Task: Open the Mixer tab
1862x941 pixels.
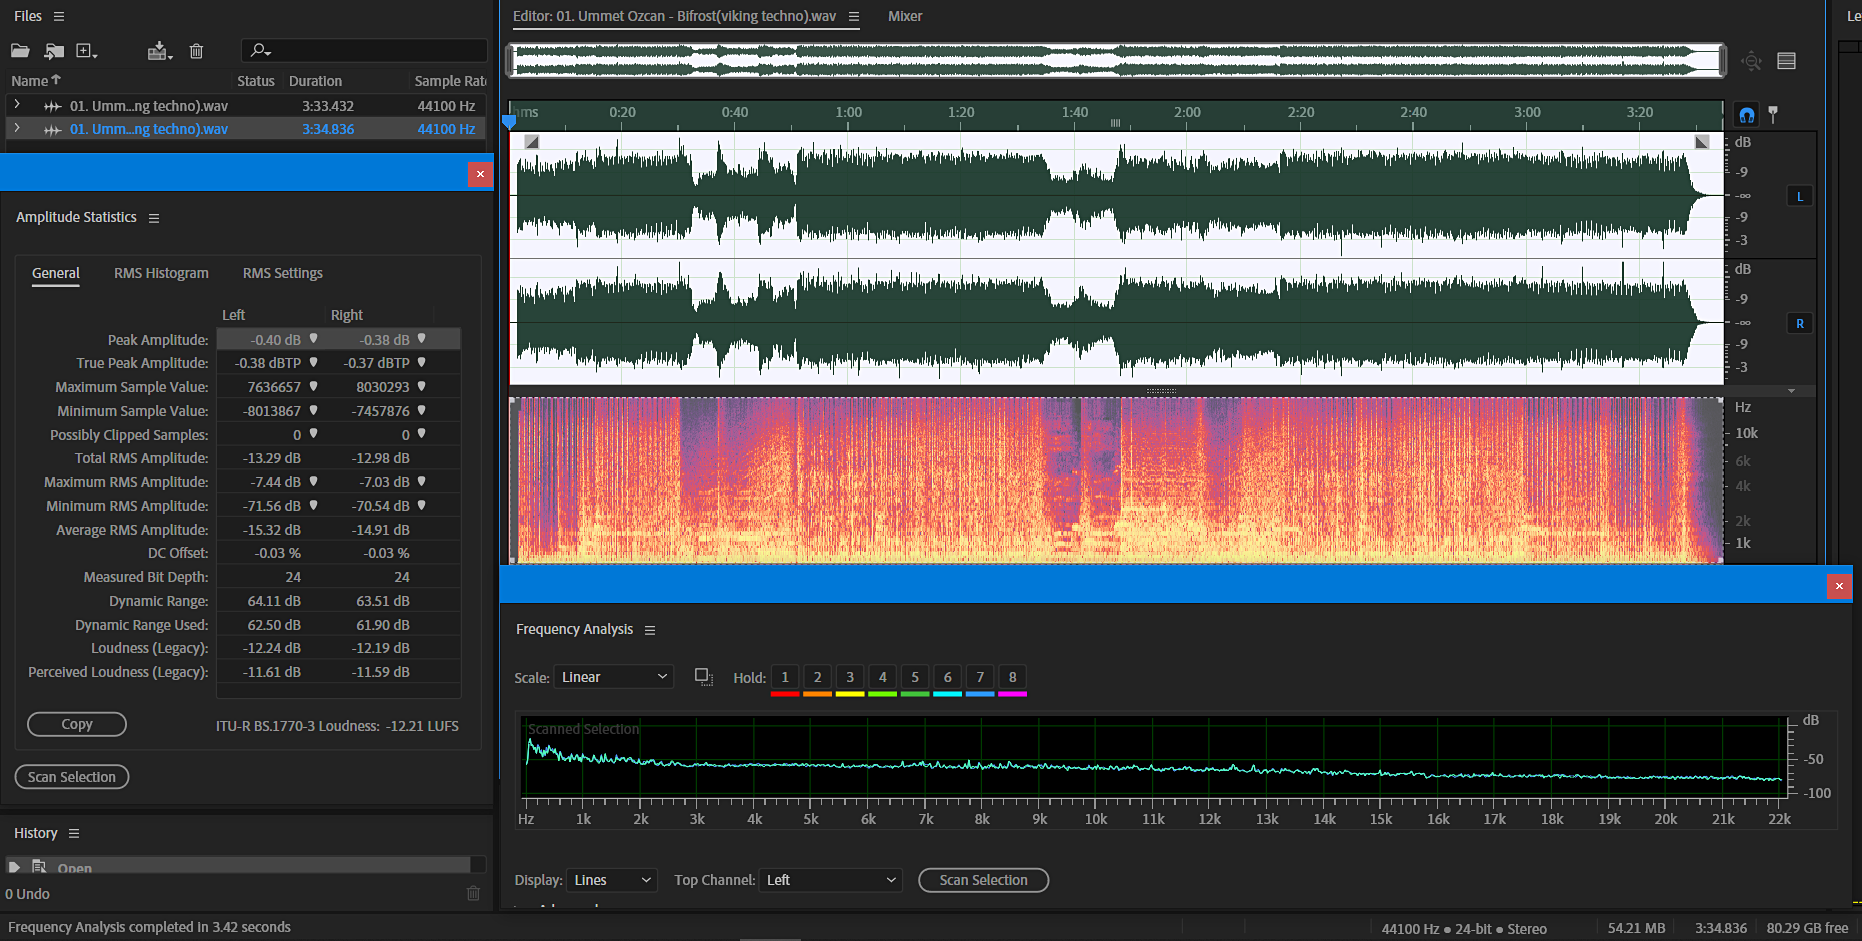Action: [904, 16]
